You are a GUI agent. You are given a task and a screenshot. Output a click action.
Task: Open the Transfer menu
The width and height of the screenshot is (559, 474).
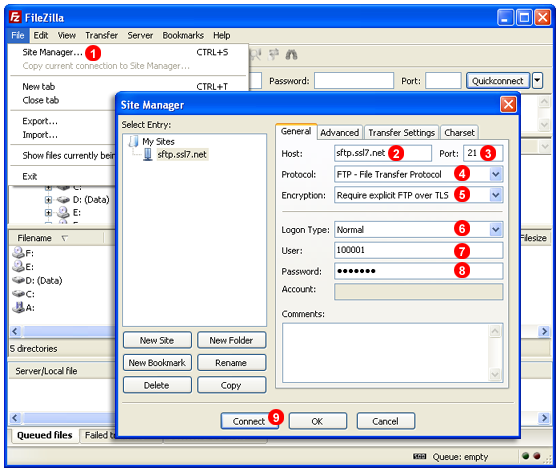click(x=101, y=35)
